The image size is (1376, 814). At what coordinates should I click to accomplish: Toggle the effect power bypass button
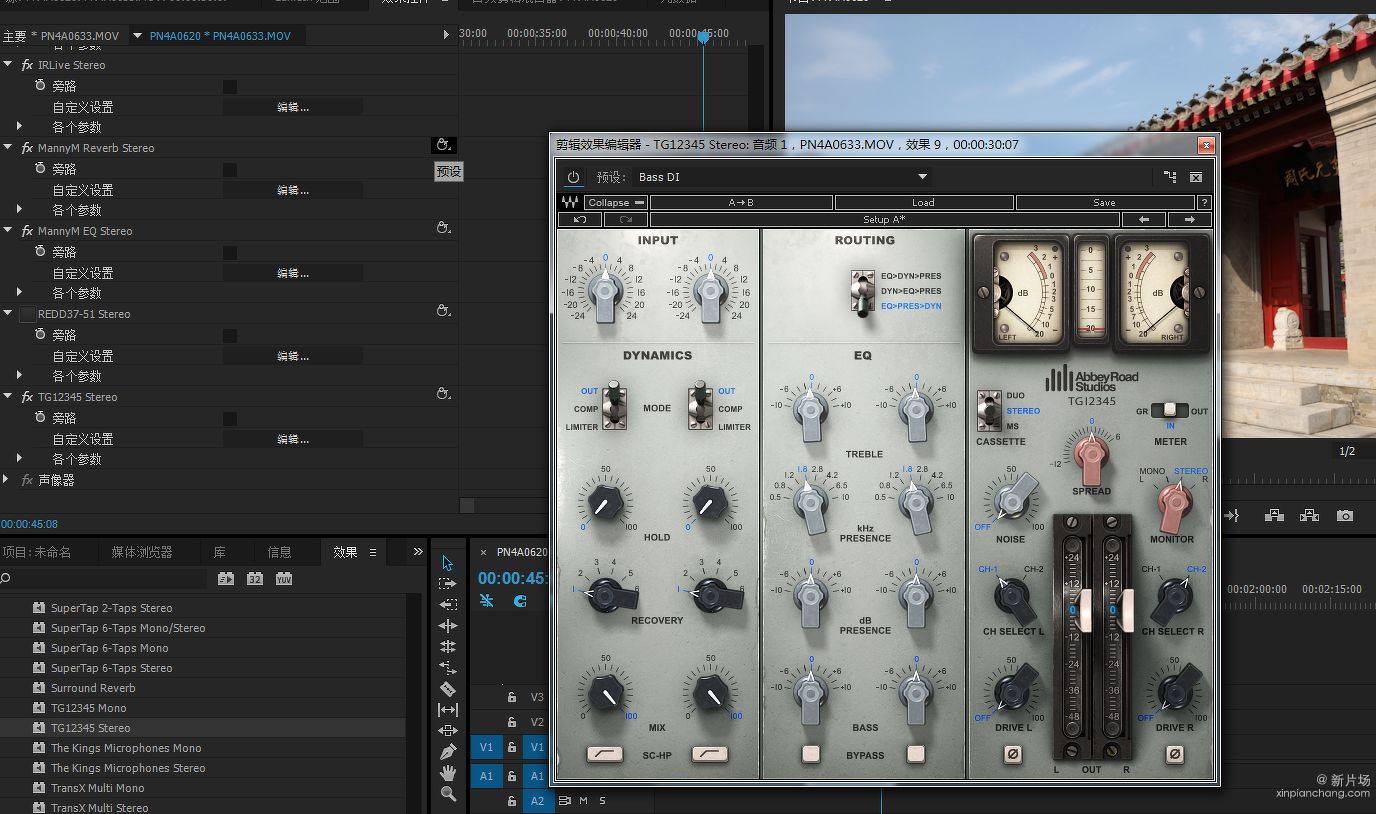[x=573, y=177]
